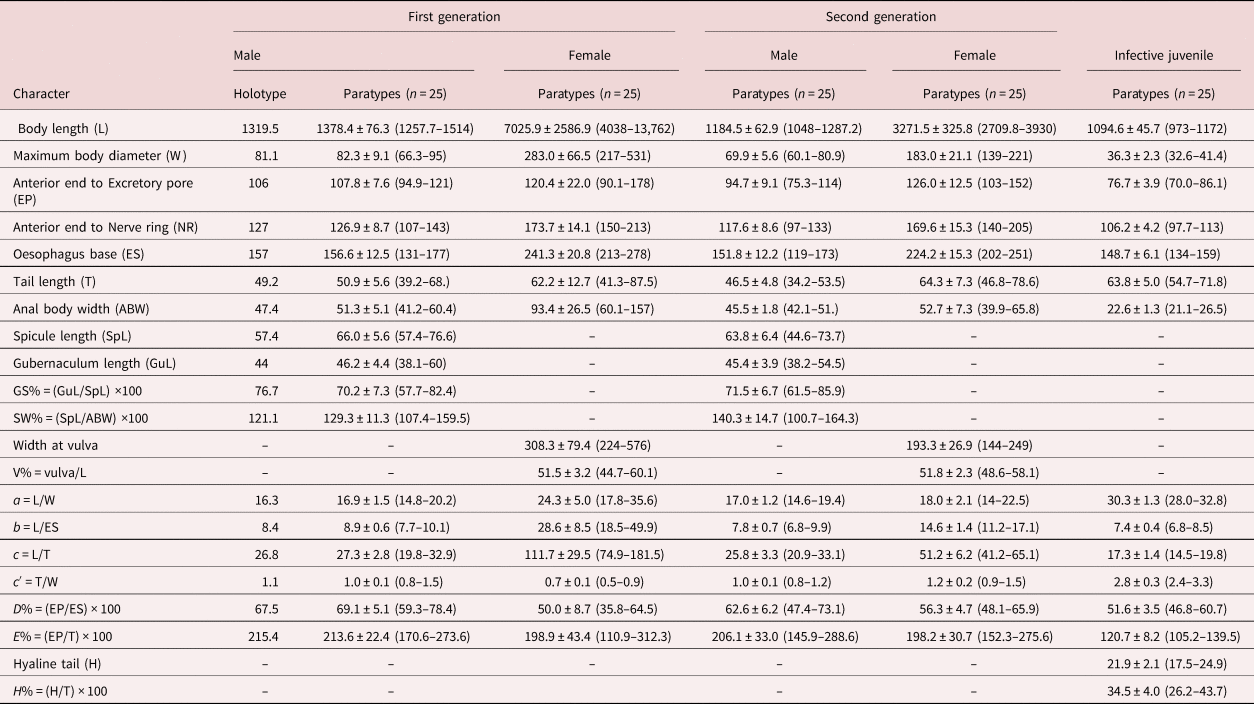This screenshot has height=704, width=1254.
Task: Click the Hyaline tail (H) row label
Action: (x=62, y=665)
